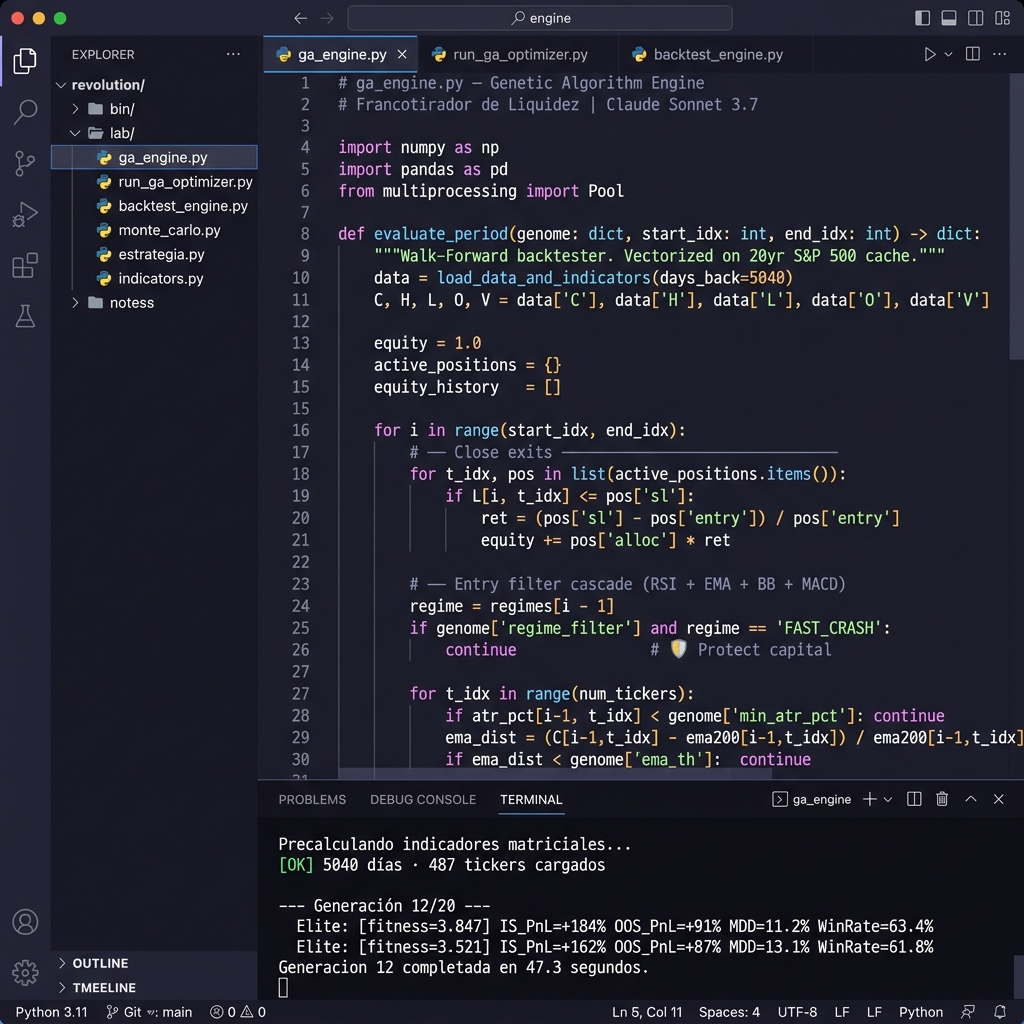
Task: Open feedback icon in status bar
Action: [968, 1012]
